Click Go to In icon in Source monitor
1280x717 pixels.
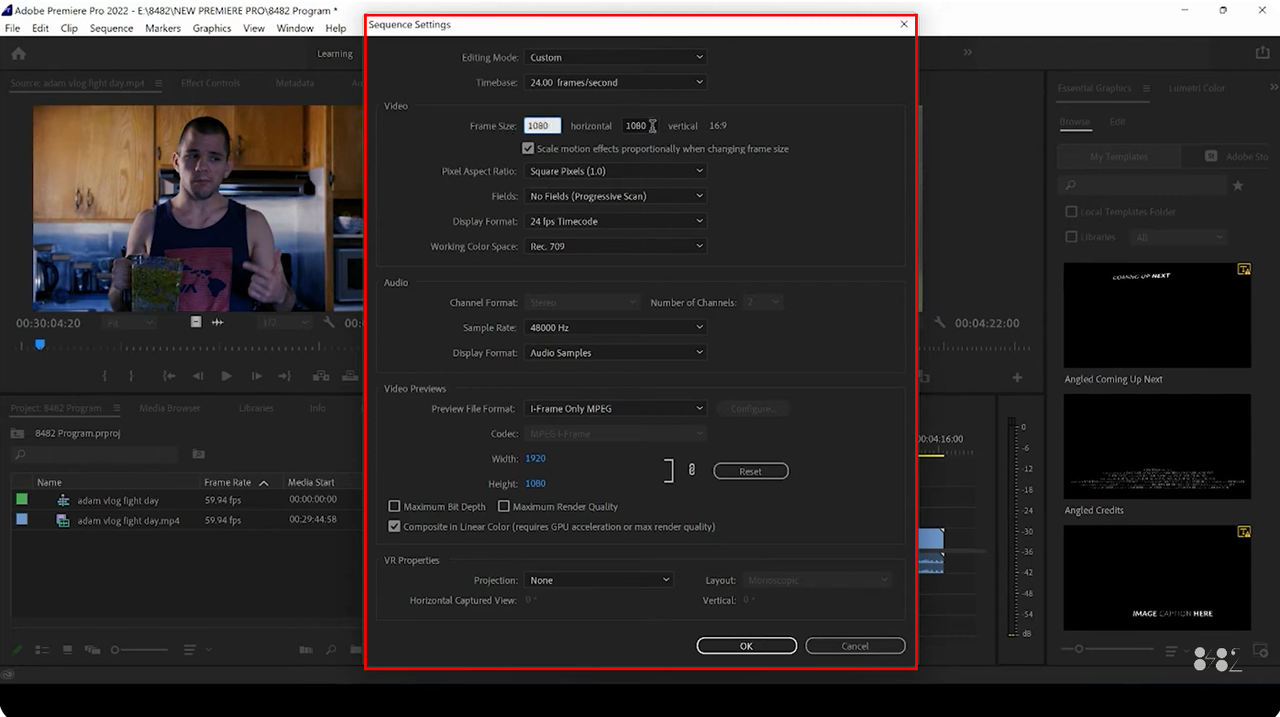pyautogui.click(x=169, y=376)
